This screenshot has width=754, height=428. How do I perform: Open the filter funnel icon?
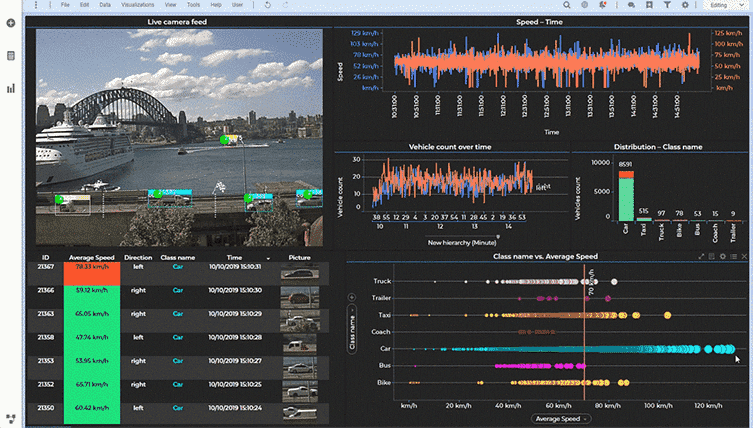click(667, 5)
